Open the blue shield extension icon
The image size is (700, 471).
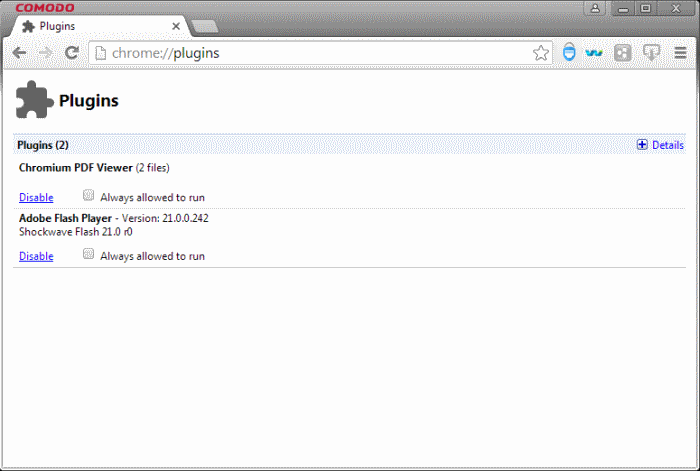tap(569, 52)
